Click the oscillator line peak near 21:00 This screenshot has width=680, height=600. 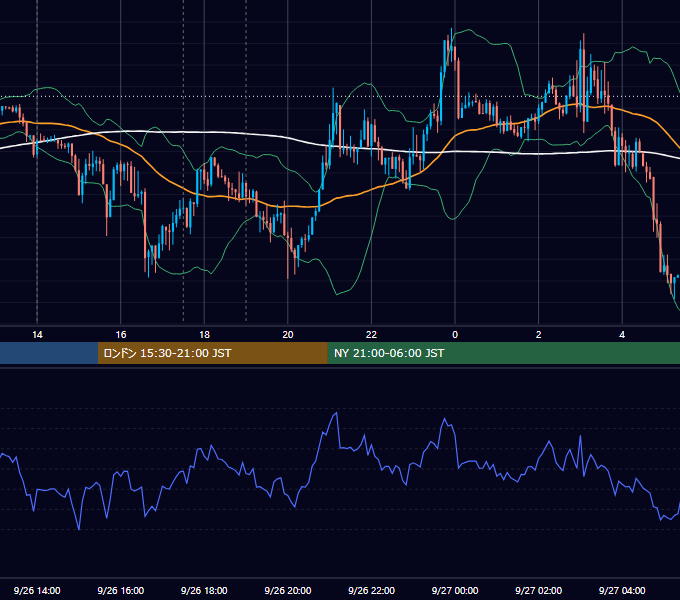(x=336, y=414)
